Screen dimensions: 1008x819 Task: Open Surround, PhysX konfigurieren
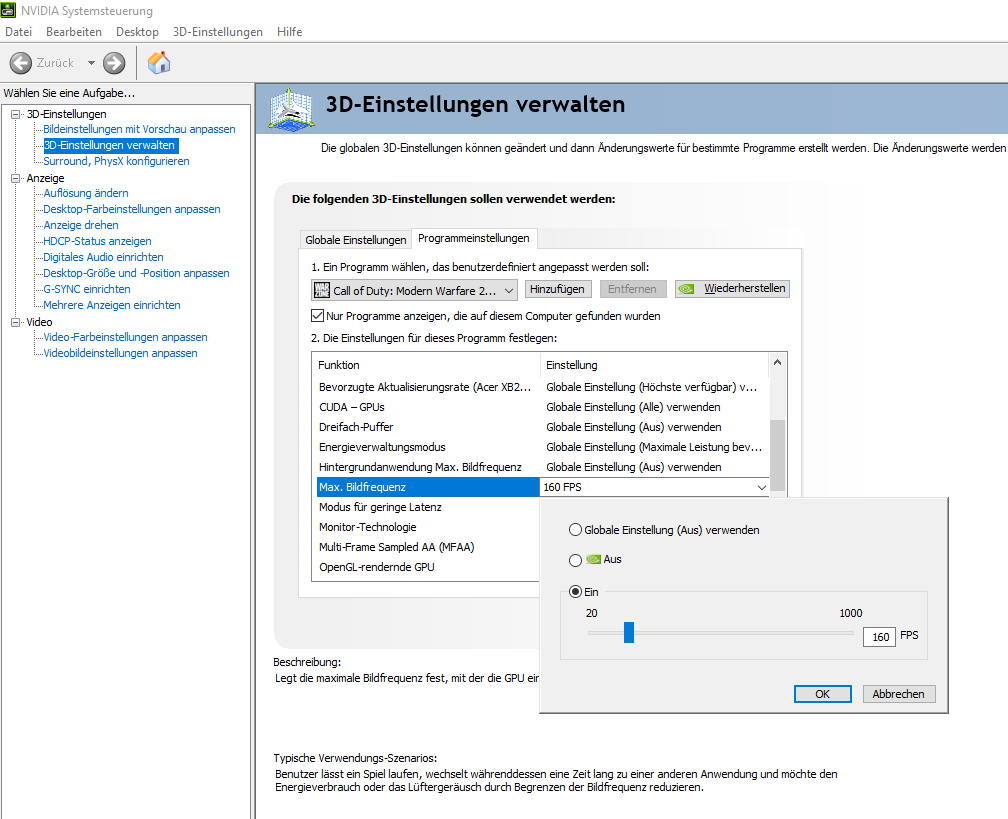click(116, 161)
